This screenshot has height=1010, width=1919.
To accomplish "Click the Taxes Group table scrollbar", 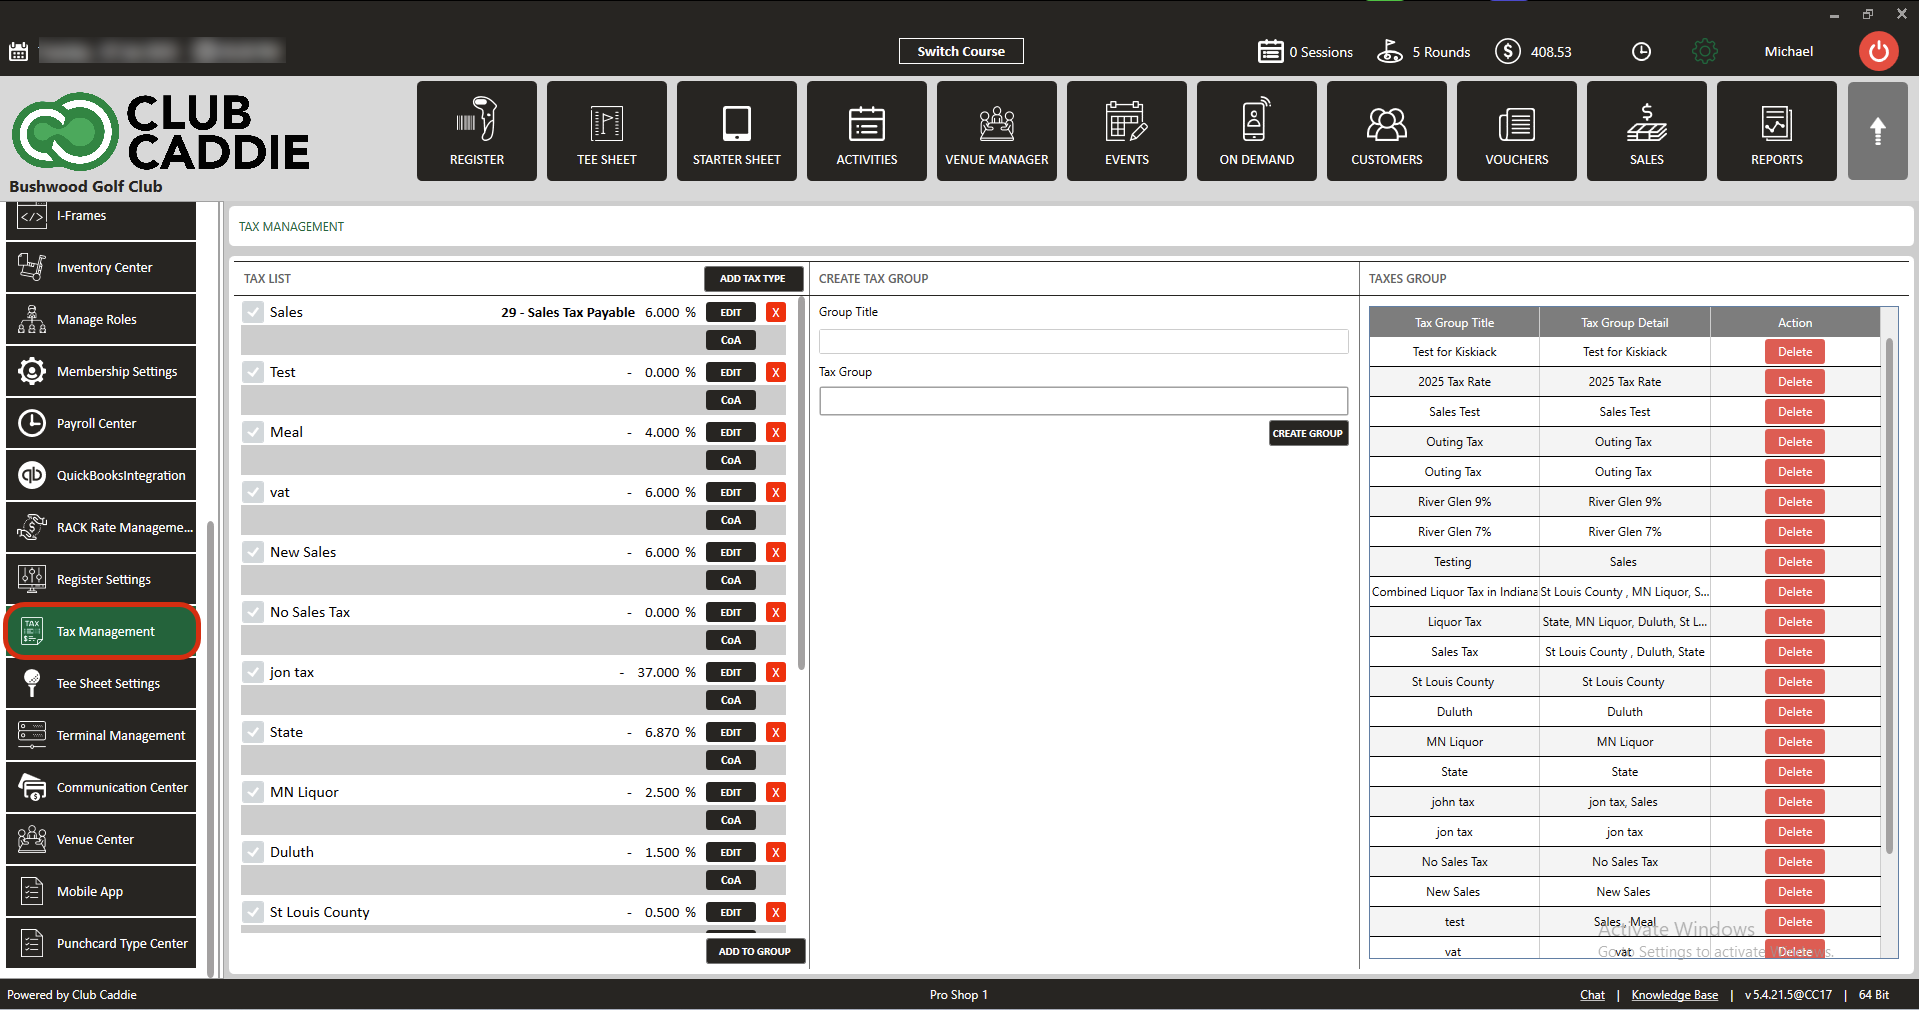I will [x=1889, y=595].
